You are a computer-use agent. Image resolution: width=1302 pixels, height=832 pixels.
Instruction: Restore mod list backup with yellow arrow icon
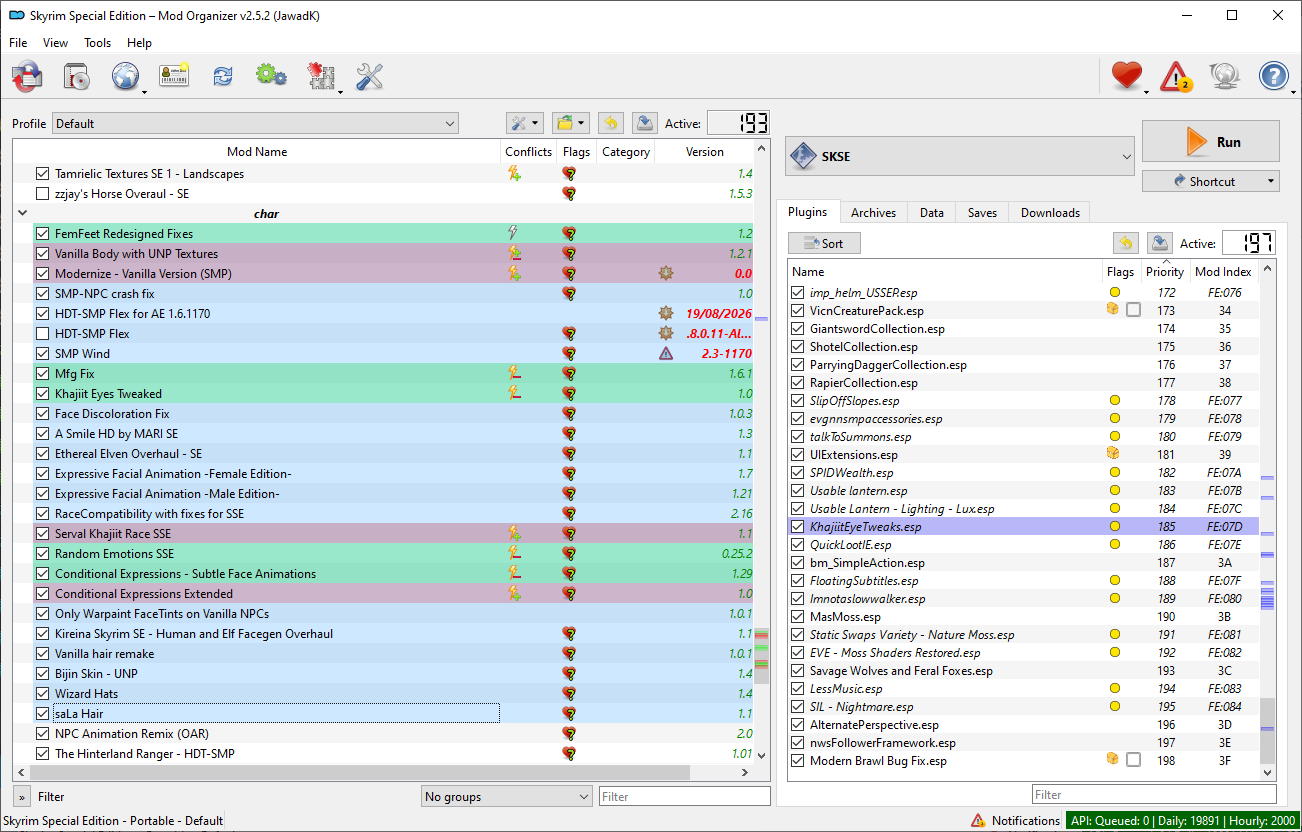tap(610, 123)
